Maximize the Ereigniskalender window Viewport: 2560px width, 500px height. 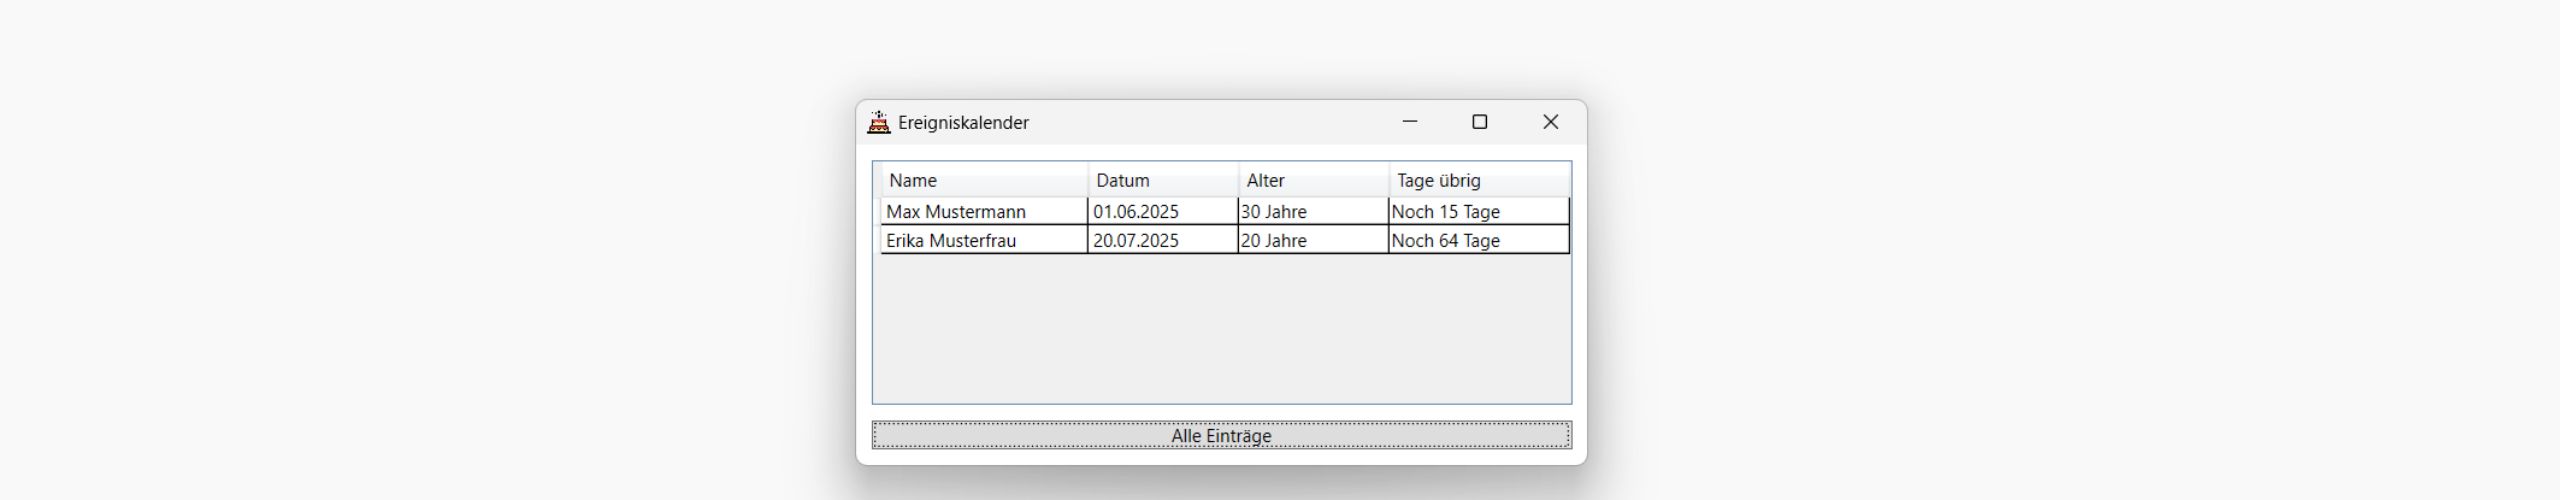click(x=1480, y=122)
